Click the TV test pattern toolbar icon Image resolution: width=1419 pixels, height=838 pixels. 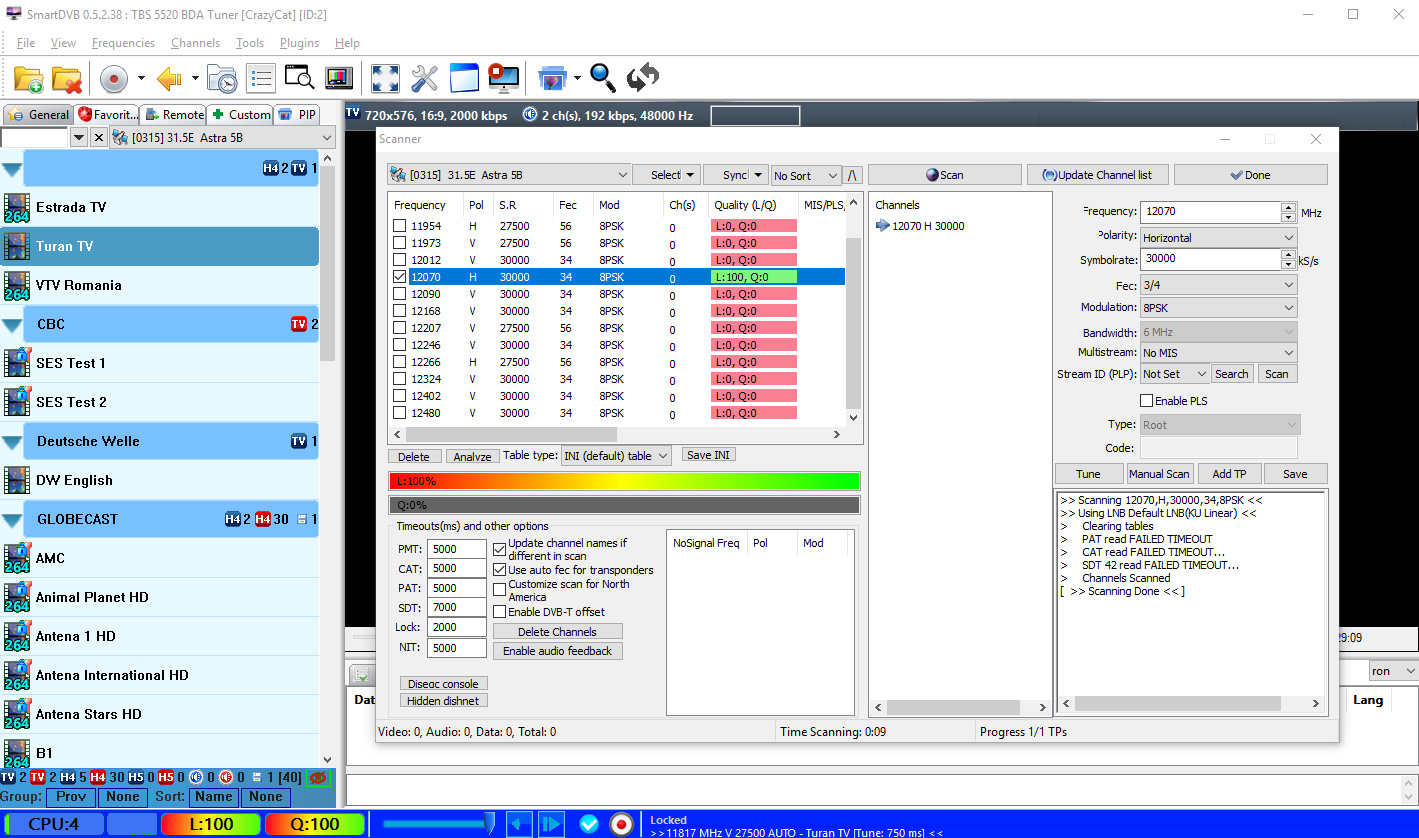pyautogui.click(x=338, y=78)
